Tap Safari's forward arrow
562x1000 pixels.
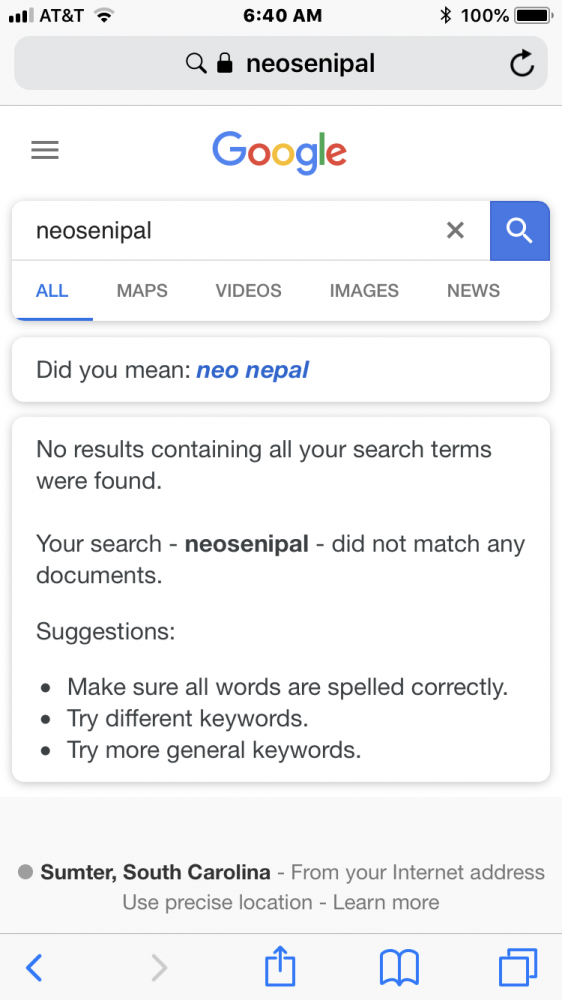click(x=159, y=968)
